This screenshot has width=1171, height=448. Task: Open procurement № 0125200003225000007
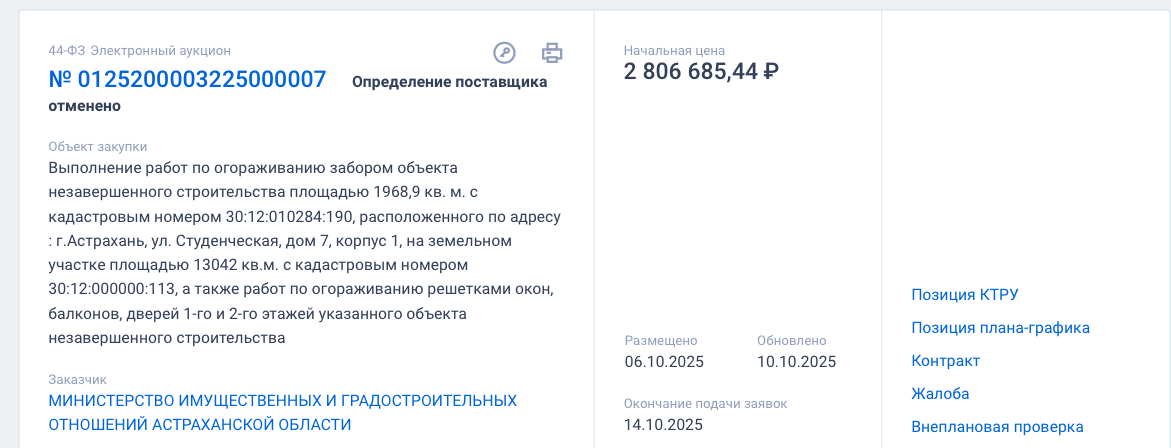pos(187,80)
